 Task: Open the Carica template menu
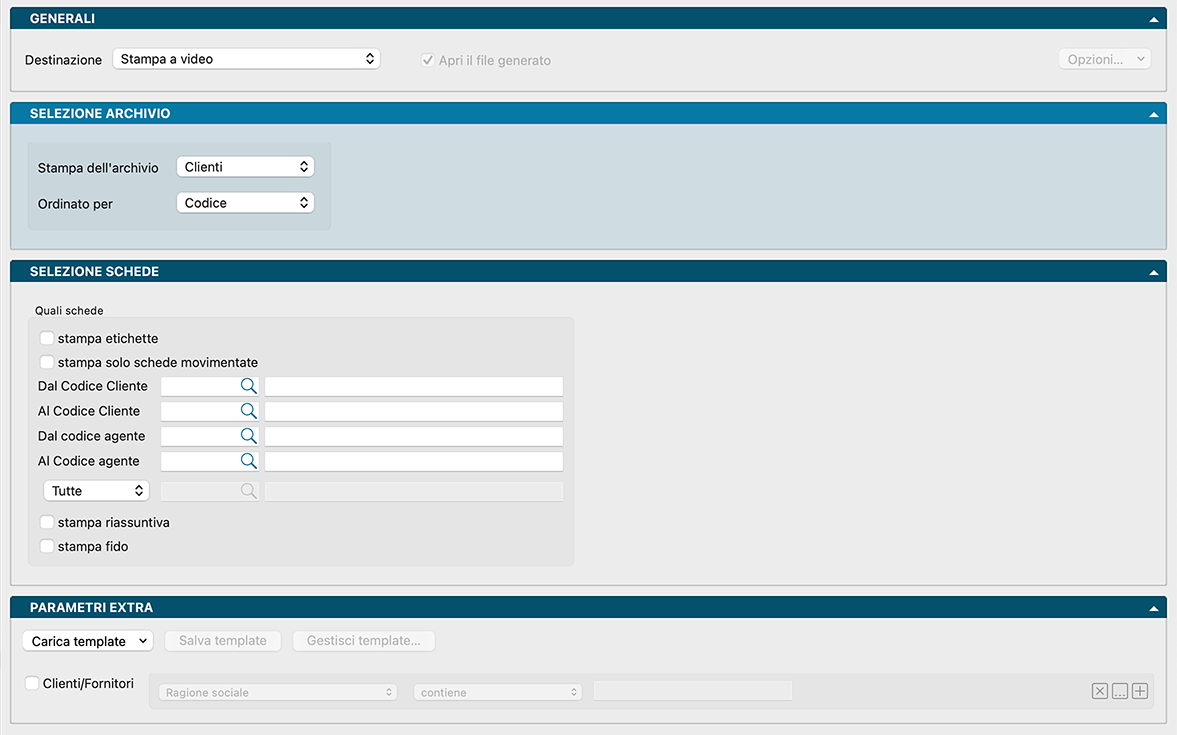tap(87, 641)
